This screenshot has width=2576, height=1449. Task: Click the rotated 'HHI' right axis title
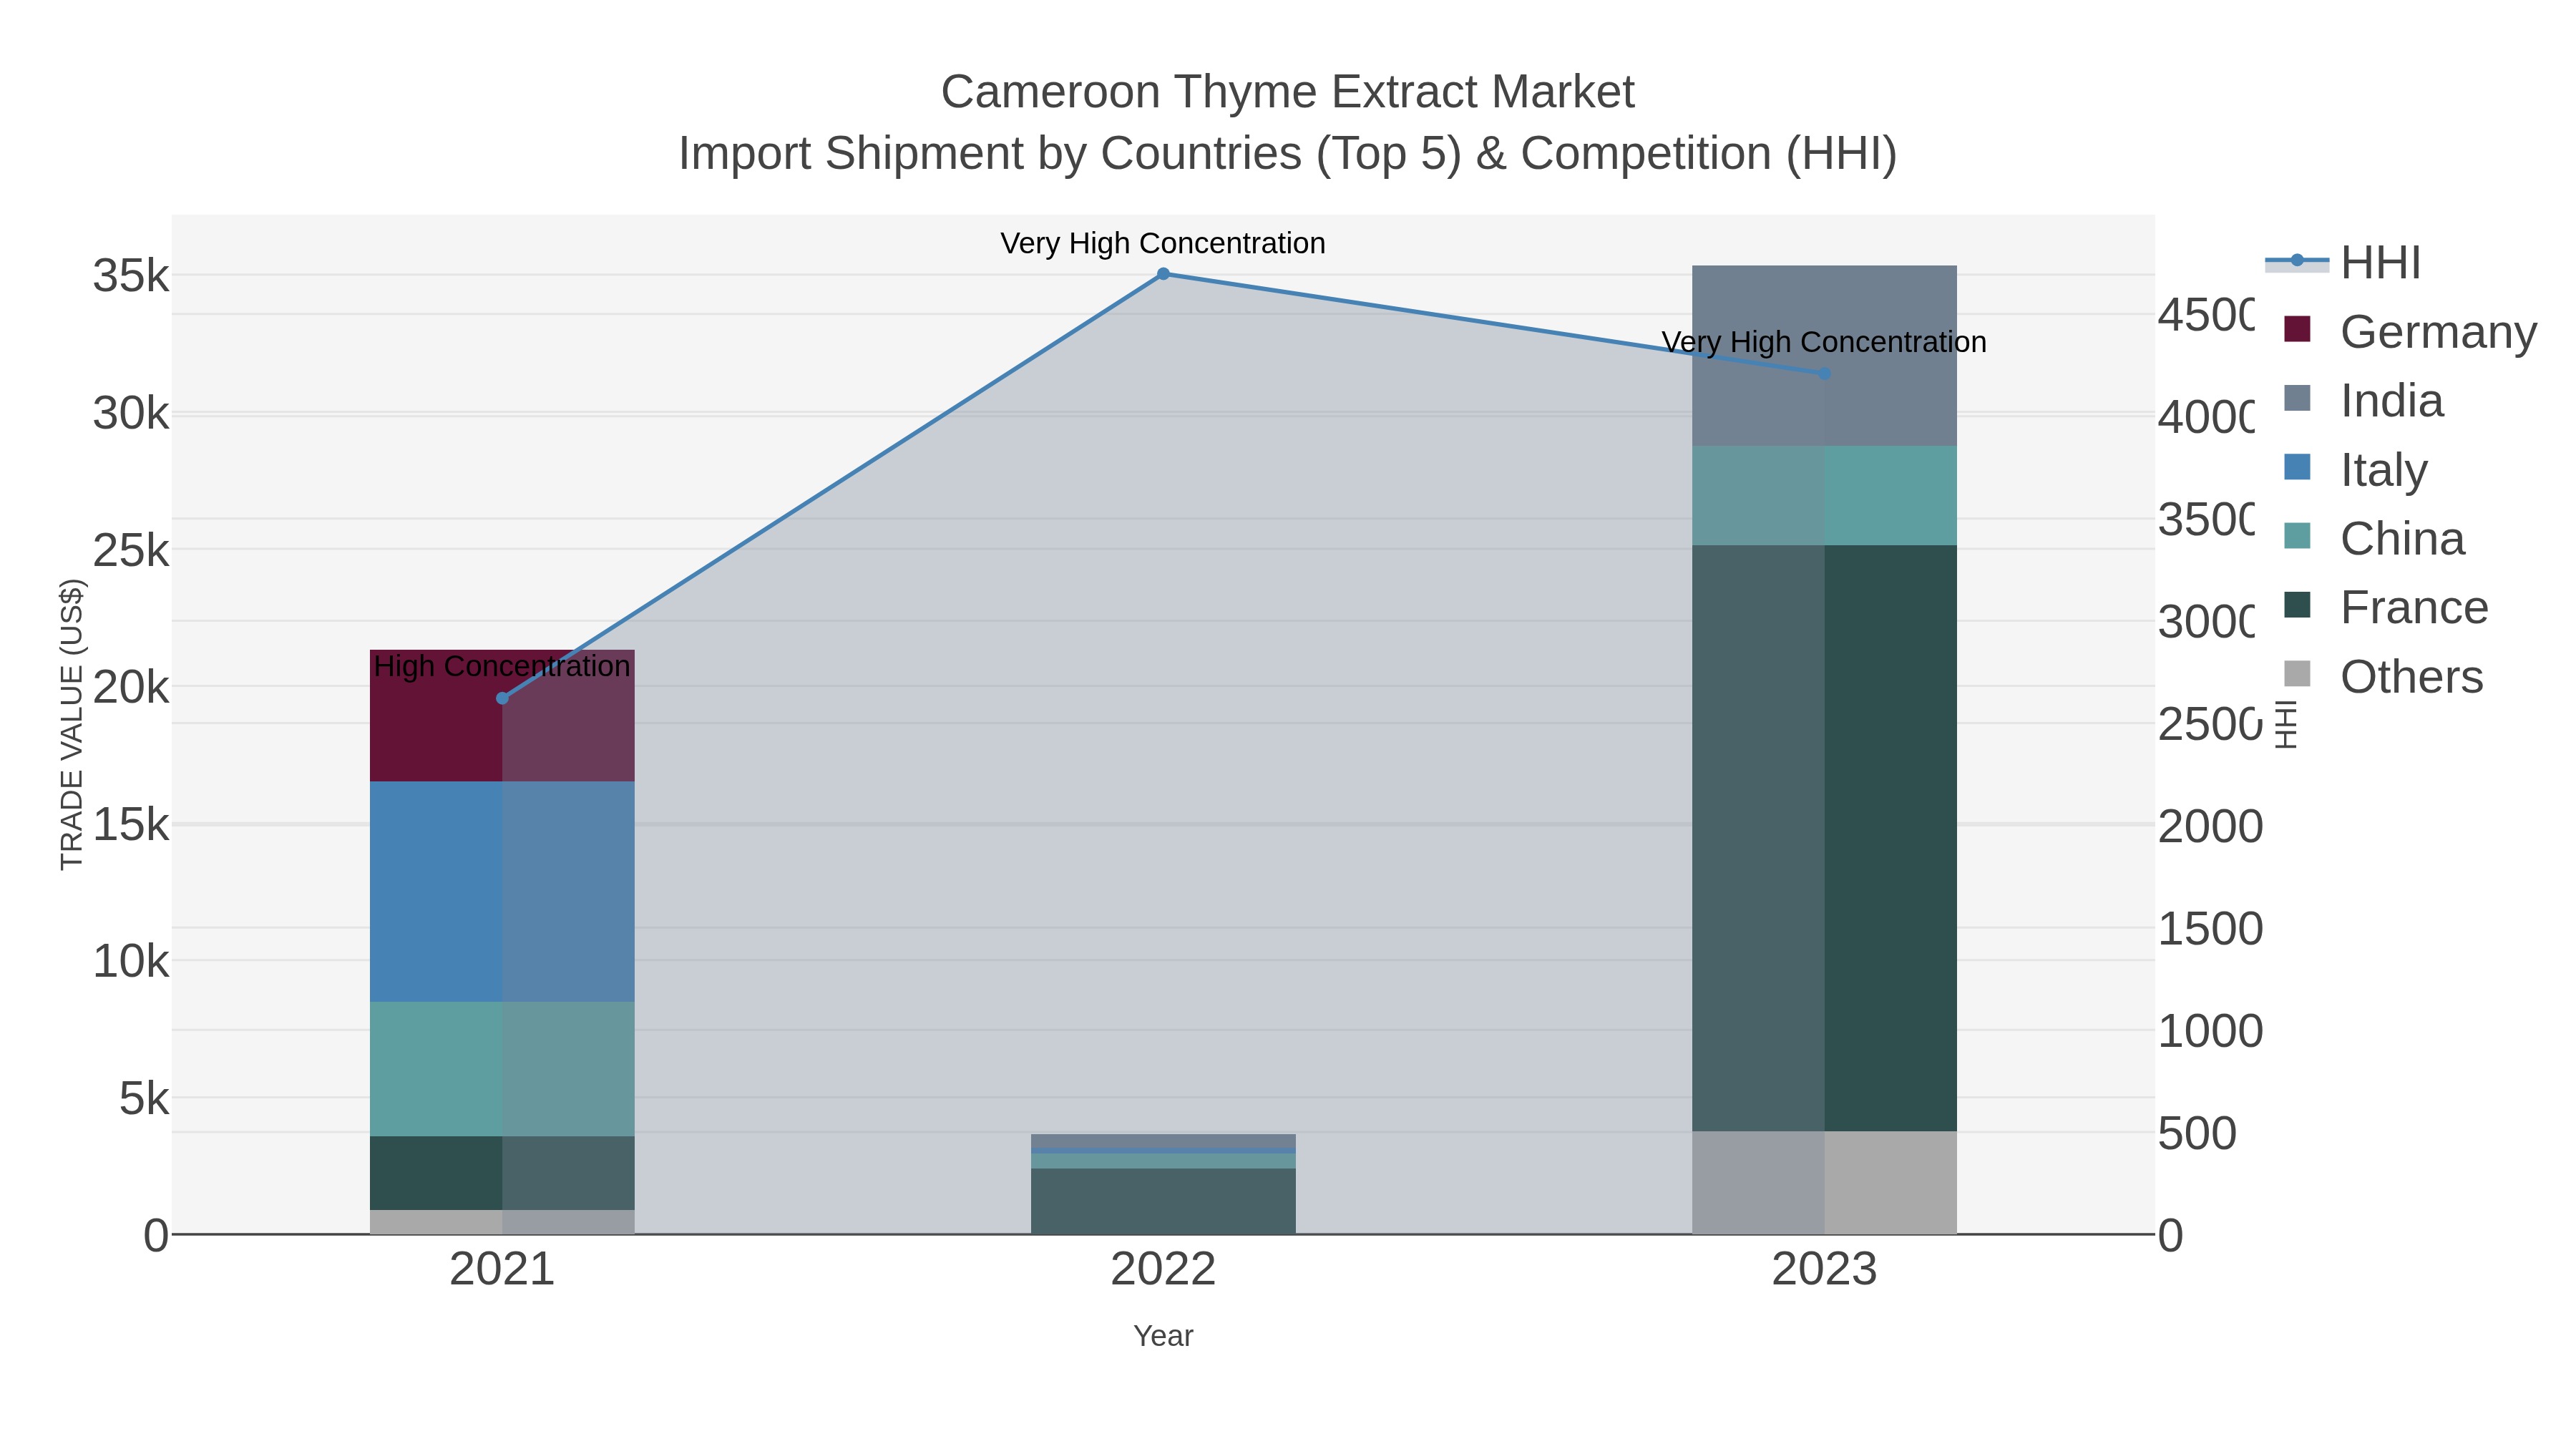coord(2287,724)
